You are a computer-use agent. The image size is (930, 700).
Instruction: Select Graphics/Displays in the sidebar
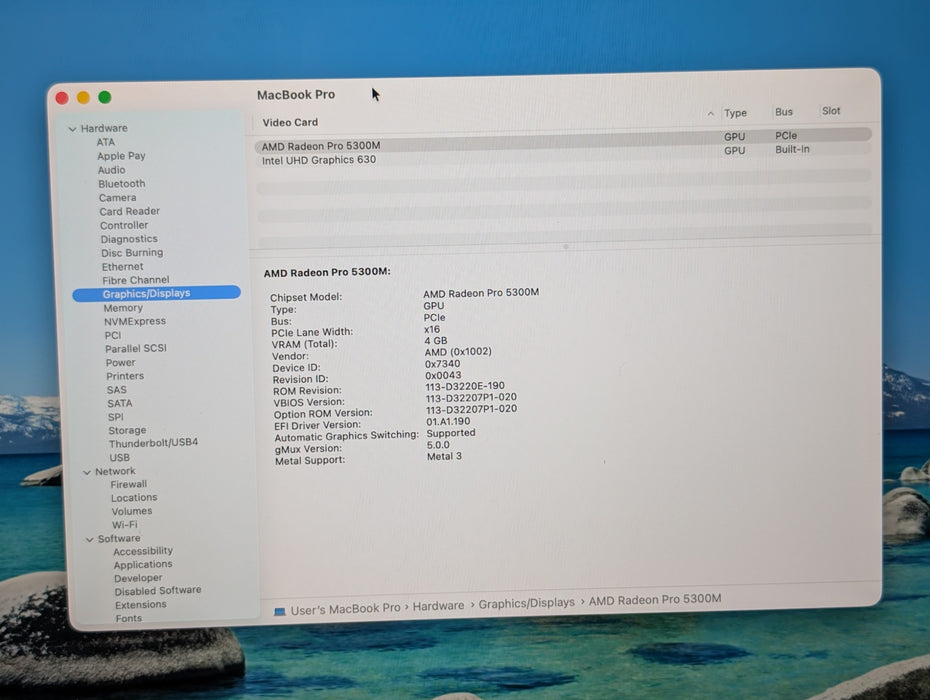pos(157,293)
